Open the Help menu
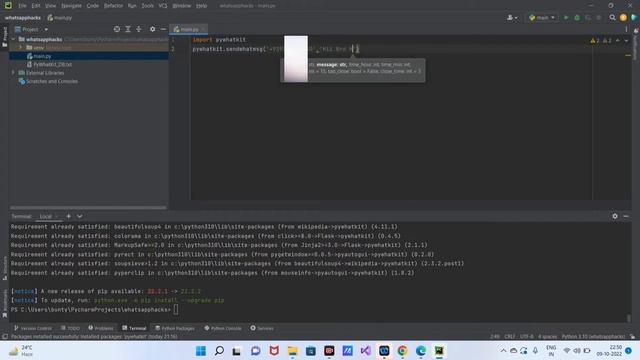640x360 pixels. pyautogui.click(x=201, y=6)
